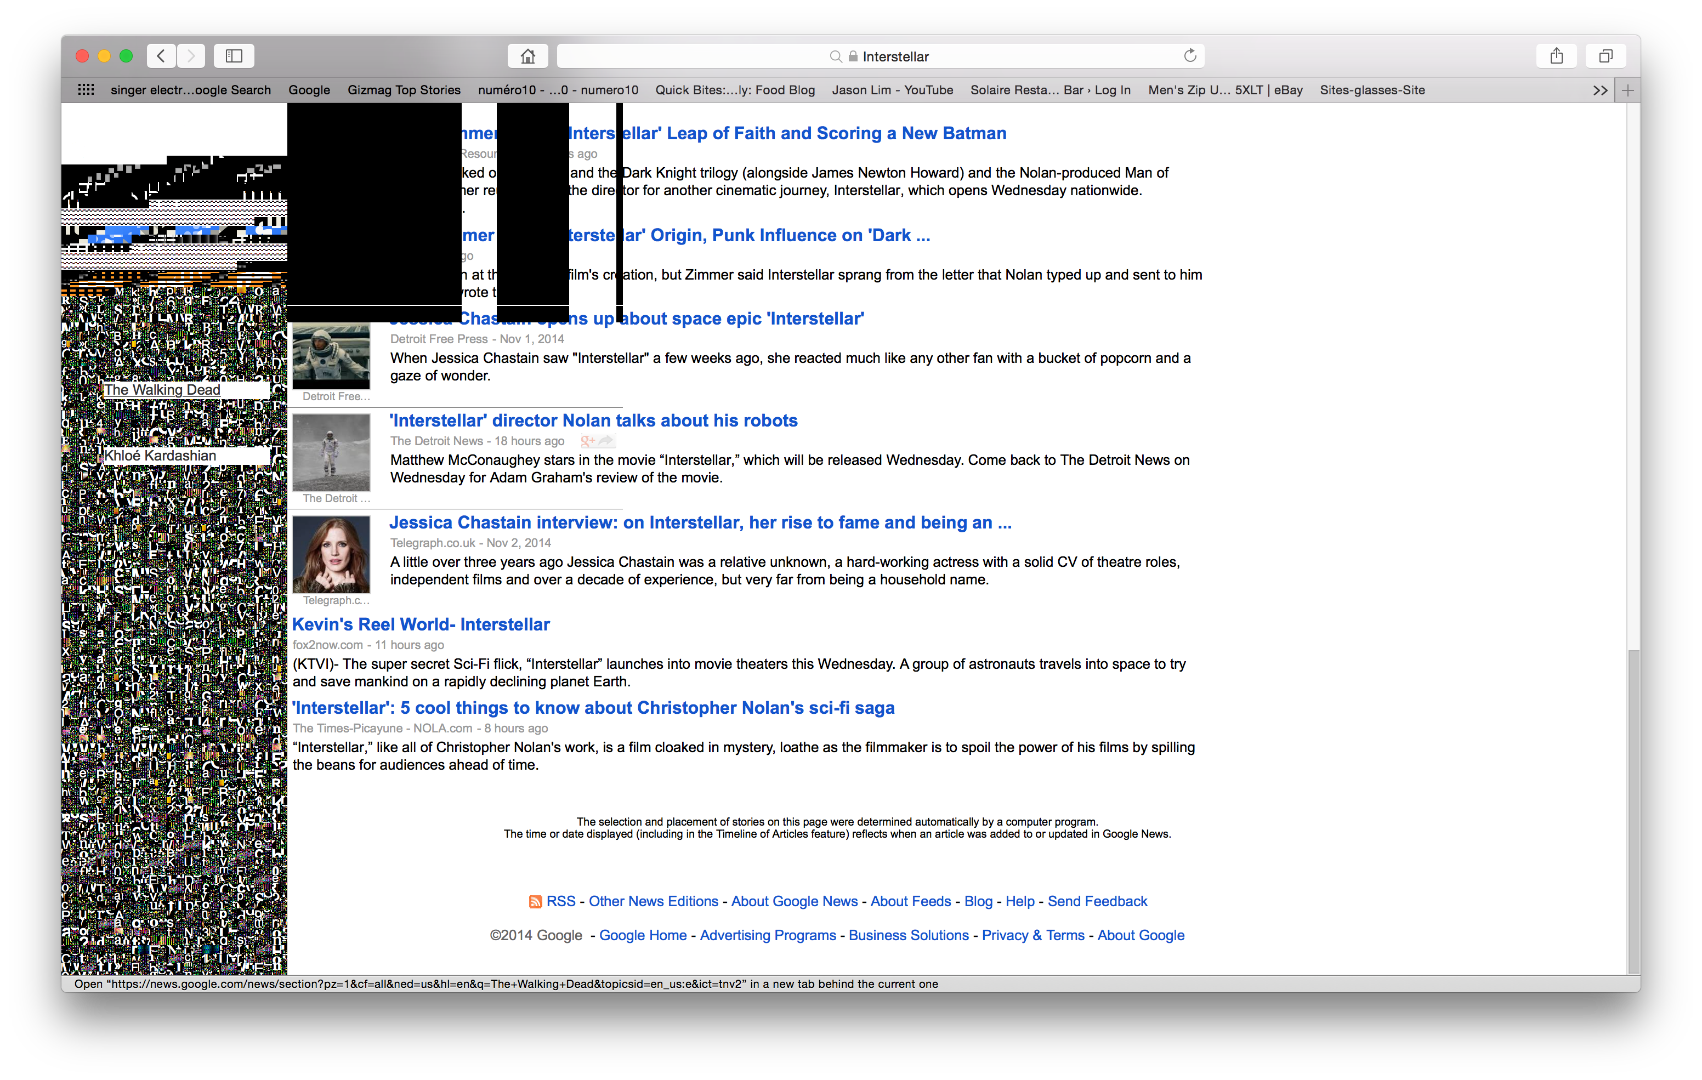The image size is (1702, 1080).
Task: Open the Help footer link
Action: 1020,902
